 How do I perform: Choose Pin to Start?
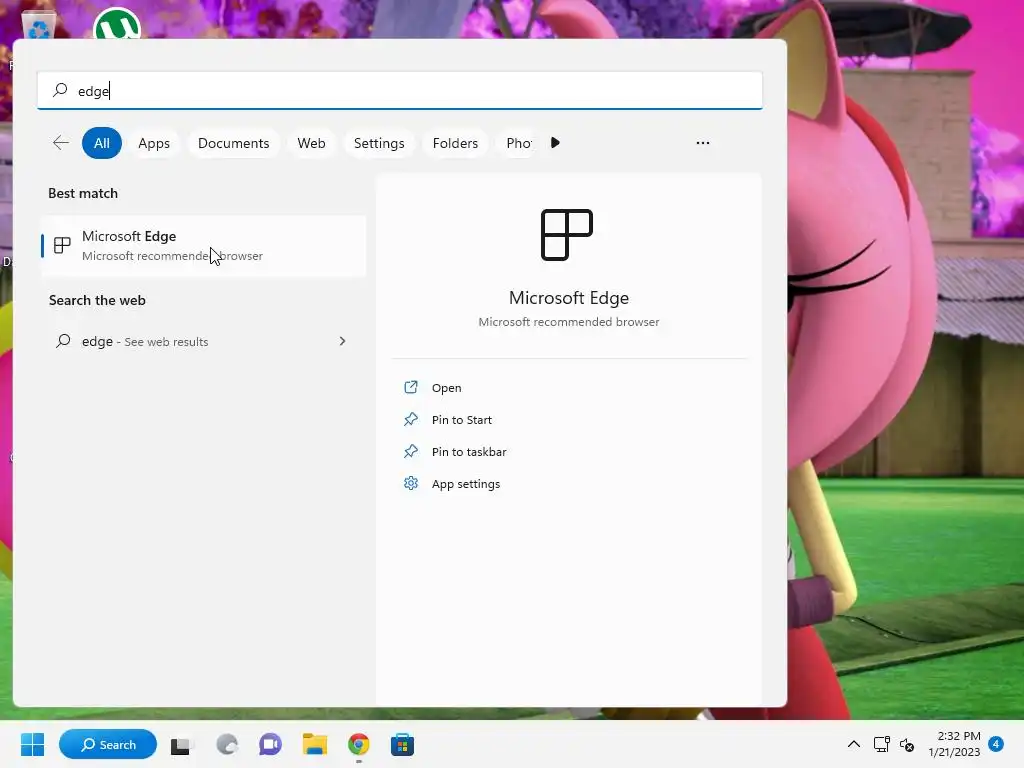click(462, 420)
